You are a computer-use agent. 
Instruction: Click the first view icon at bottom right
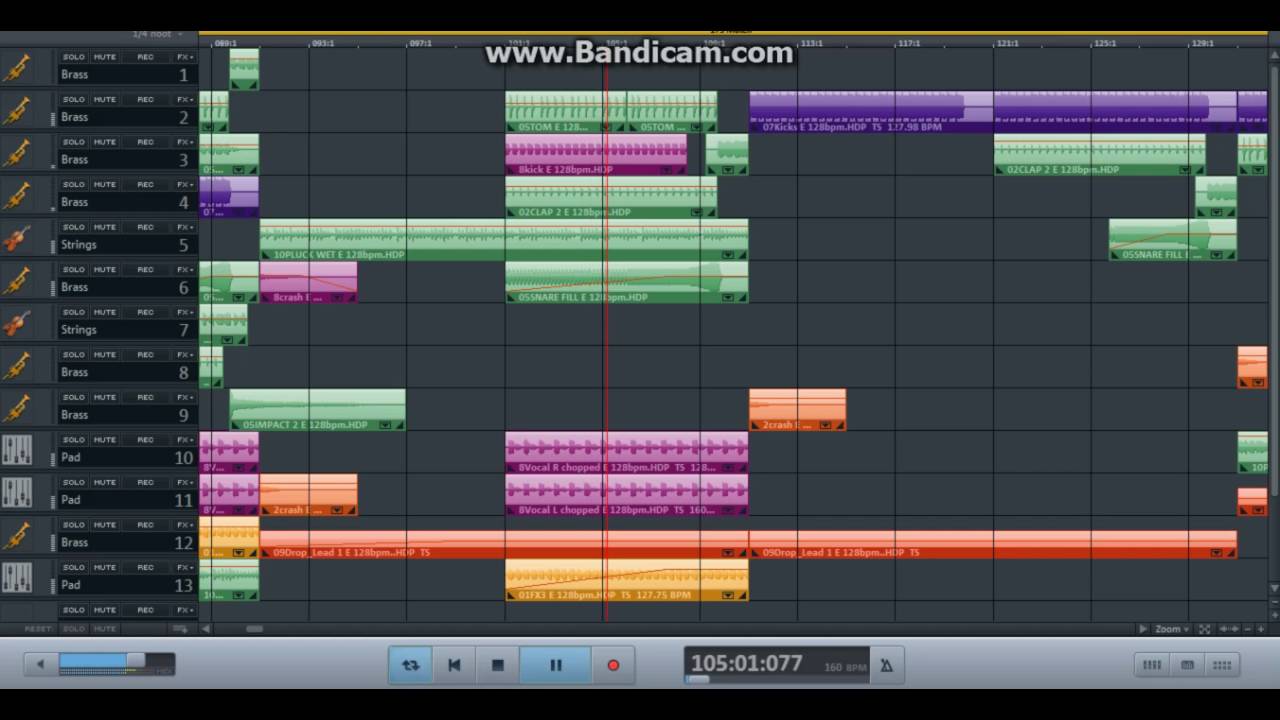(1152, 665)
